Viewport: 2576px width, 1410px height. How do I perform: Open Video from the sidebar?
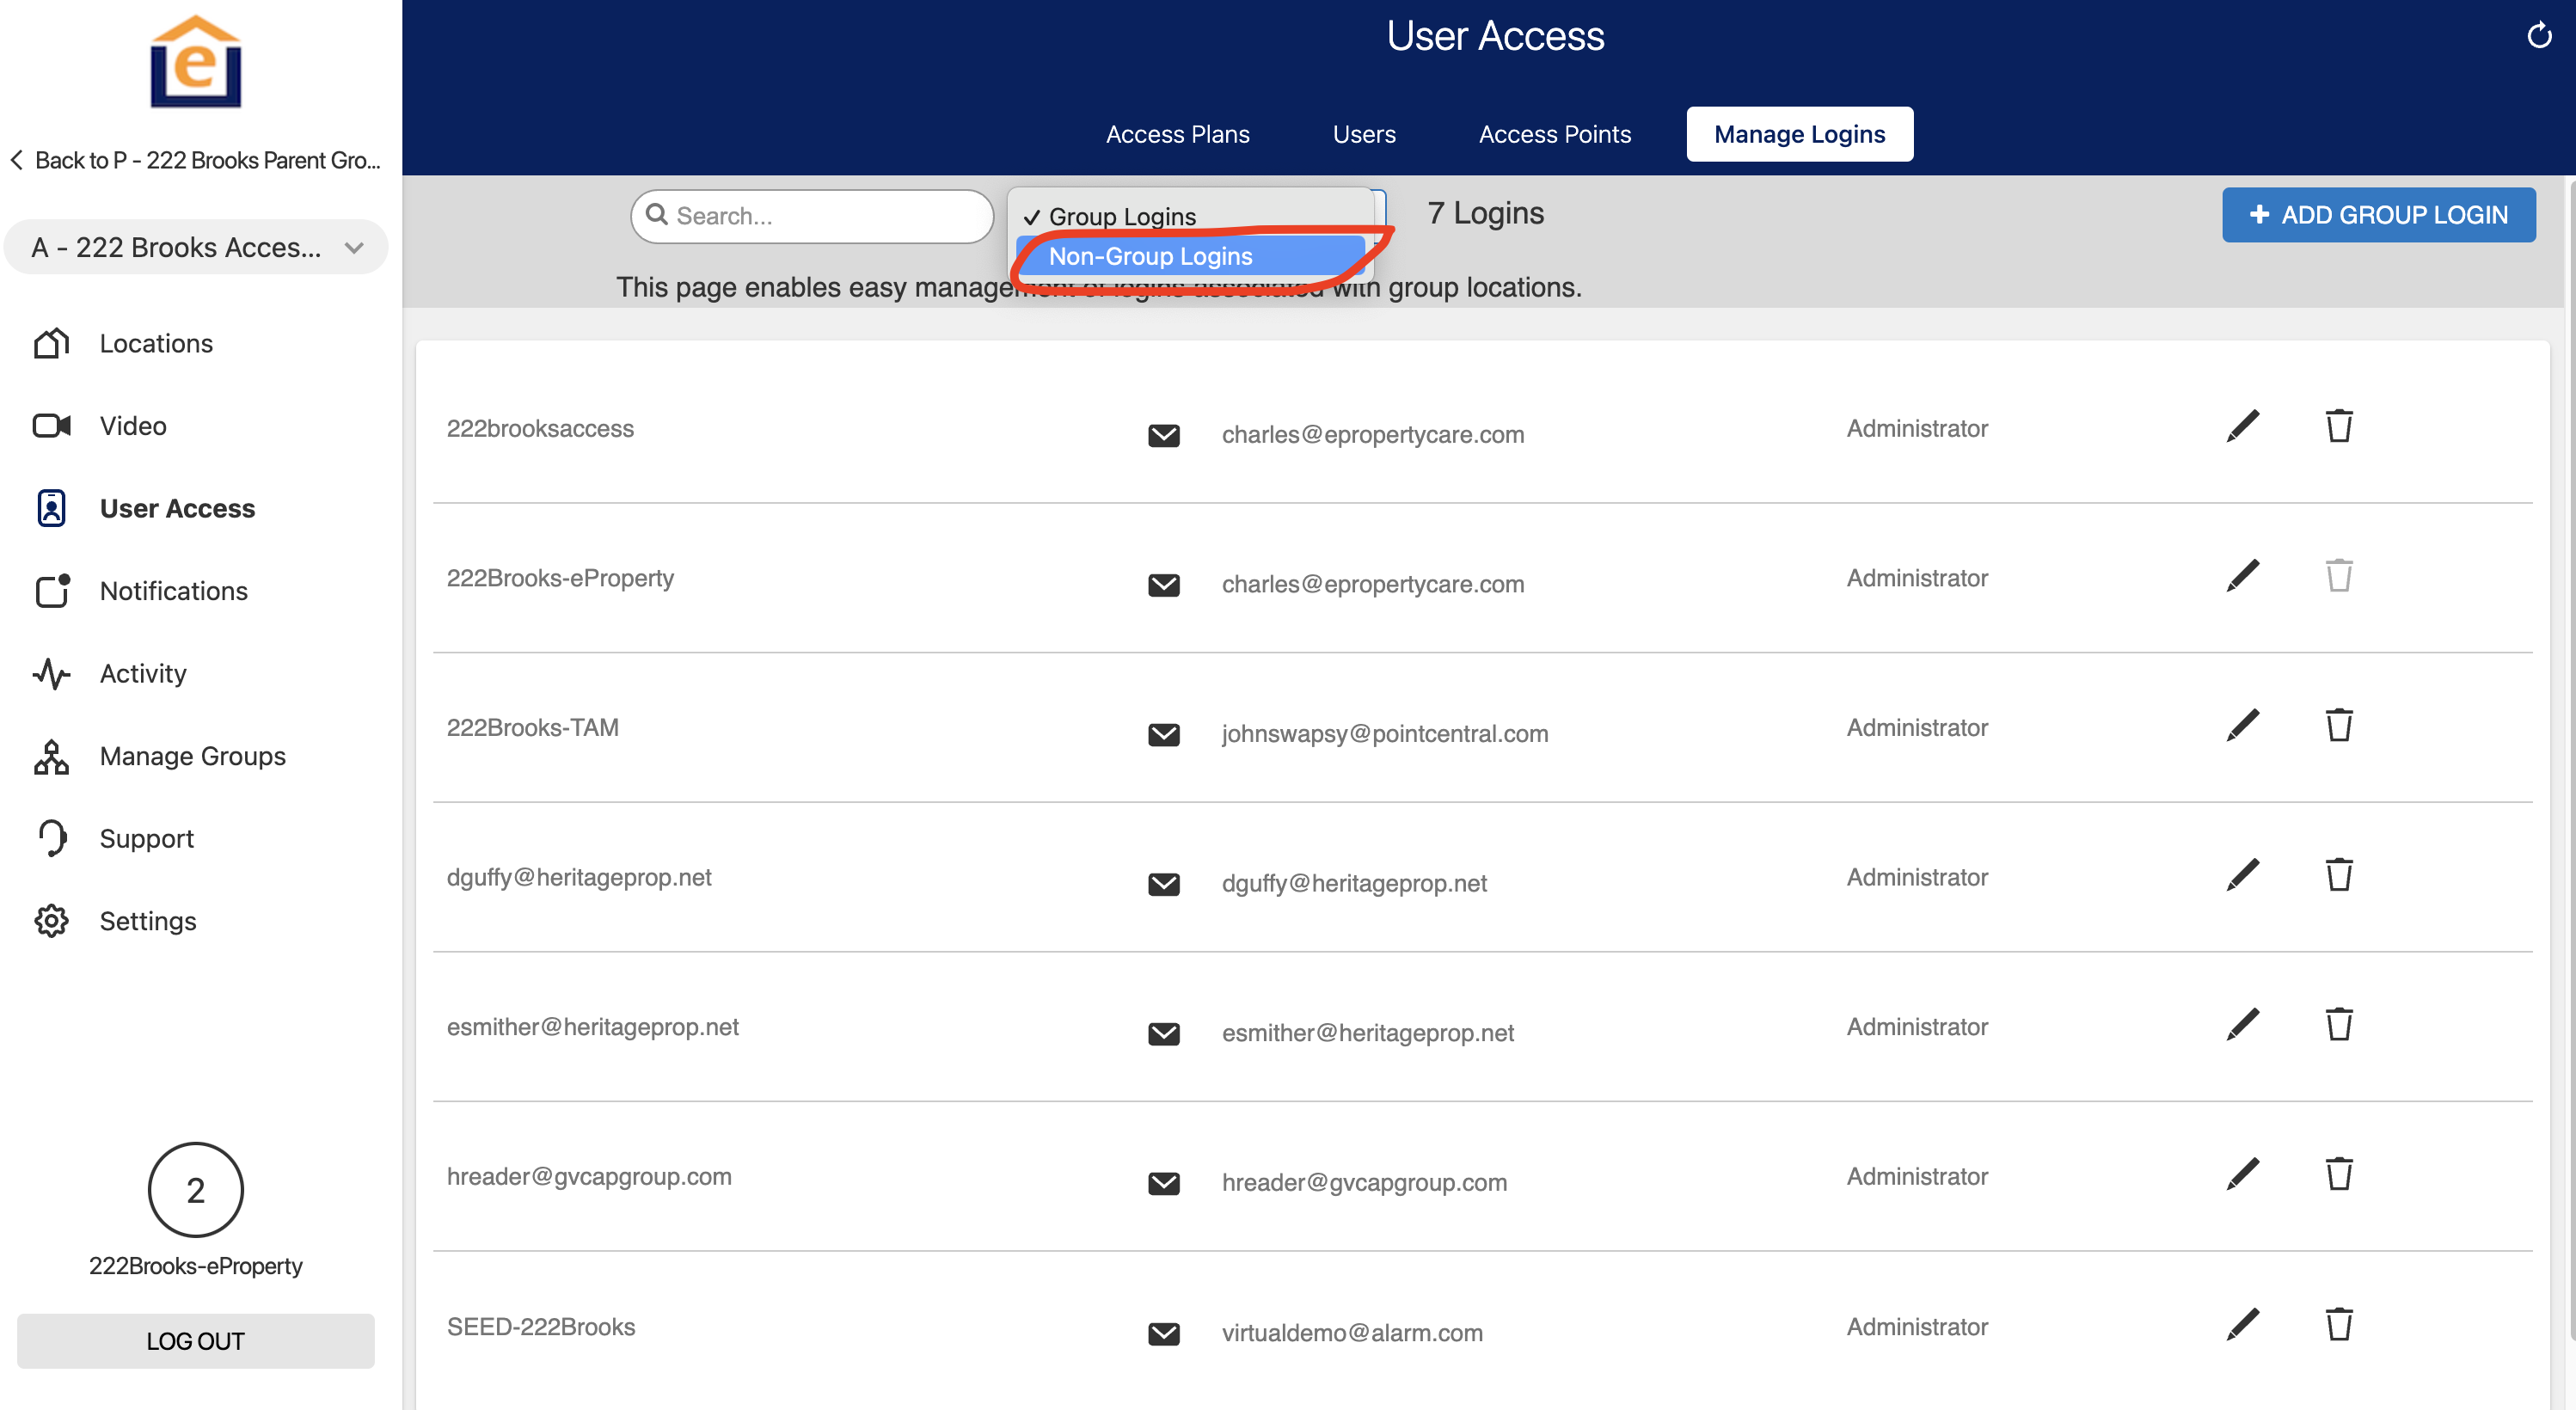(133, 426)
